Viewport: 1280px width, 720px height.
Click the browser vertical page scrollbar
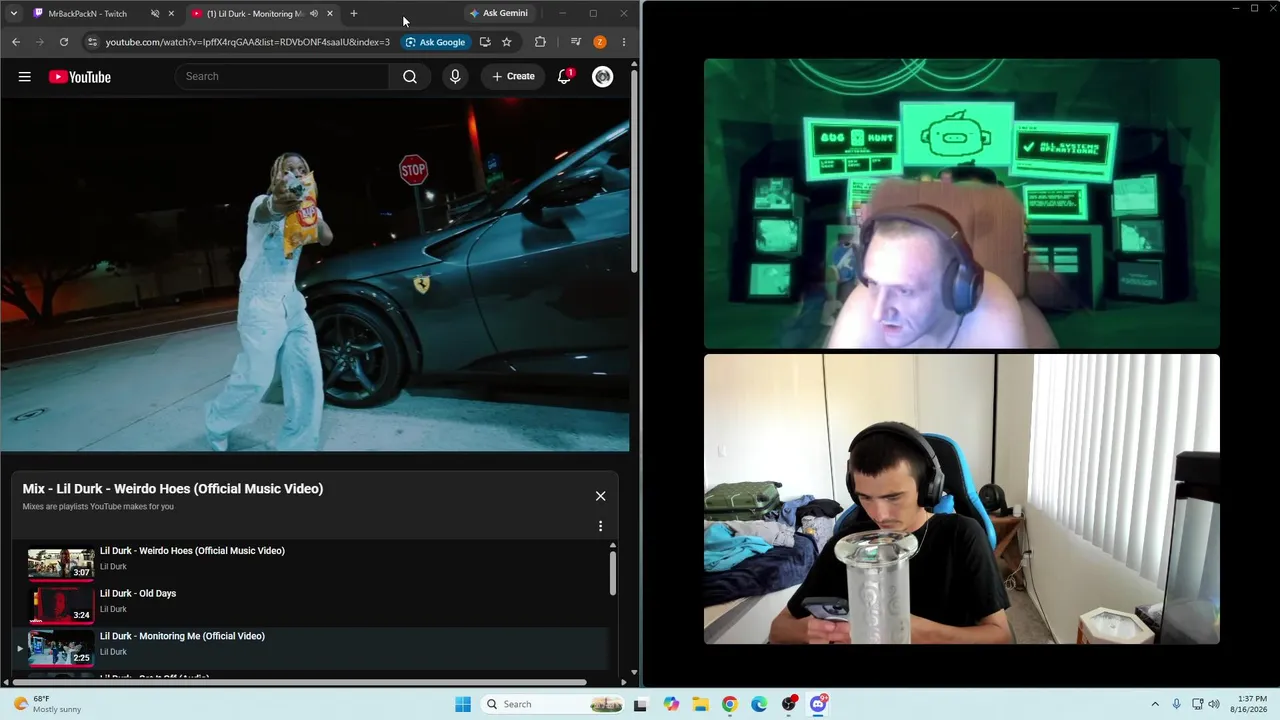(x=634, y=170)
